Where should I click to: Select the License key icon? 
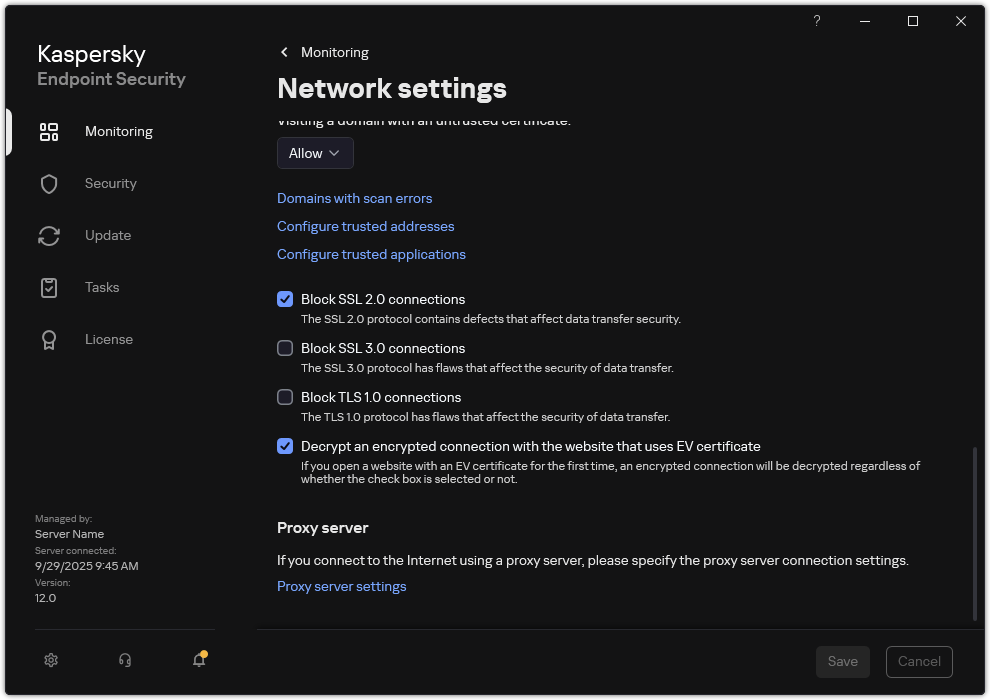point(49,339)
